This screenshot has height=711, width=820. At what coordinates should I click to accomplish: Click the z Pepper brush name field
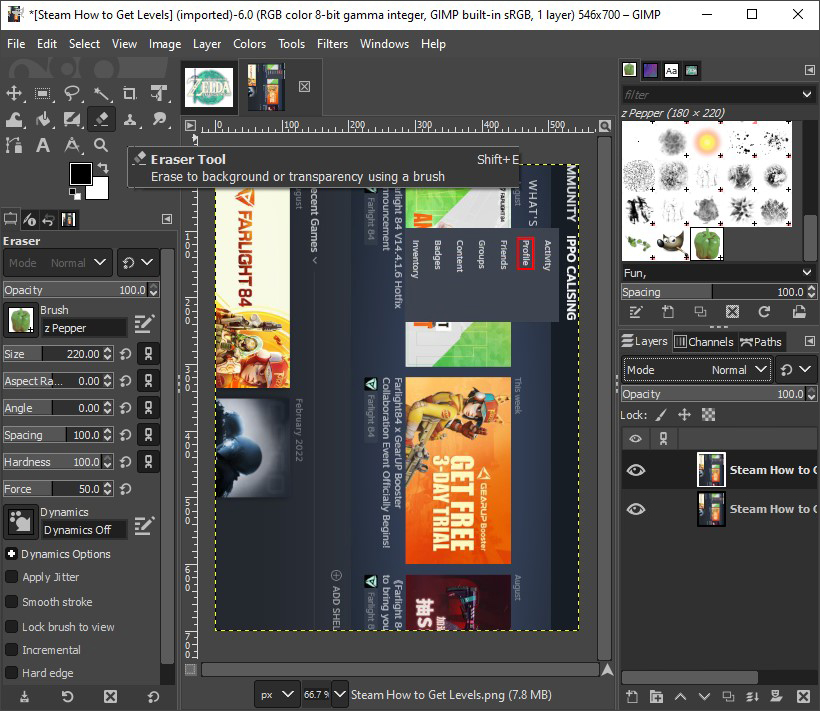(83, 328)
